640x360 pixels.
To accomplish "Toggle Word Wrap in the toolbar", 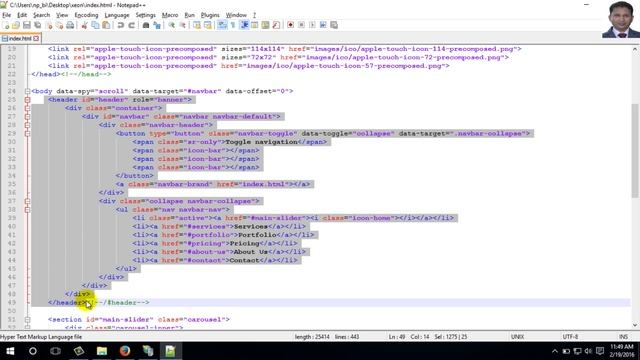I will point(222,25).
